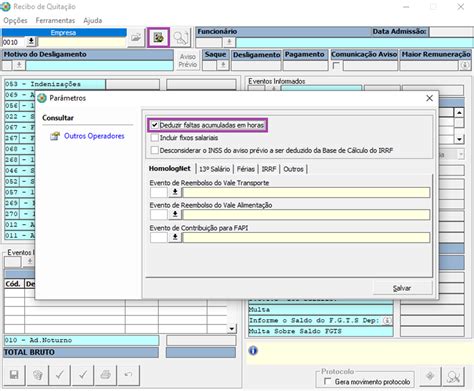Viewport: 474px width, 391px height.
Task: Click the bottom-right search exit icon
Action: click(x=454, y=376)
